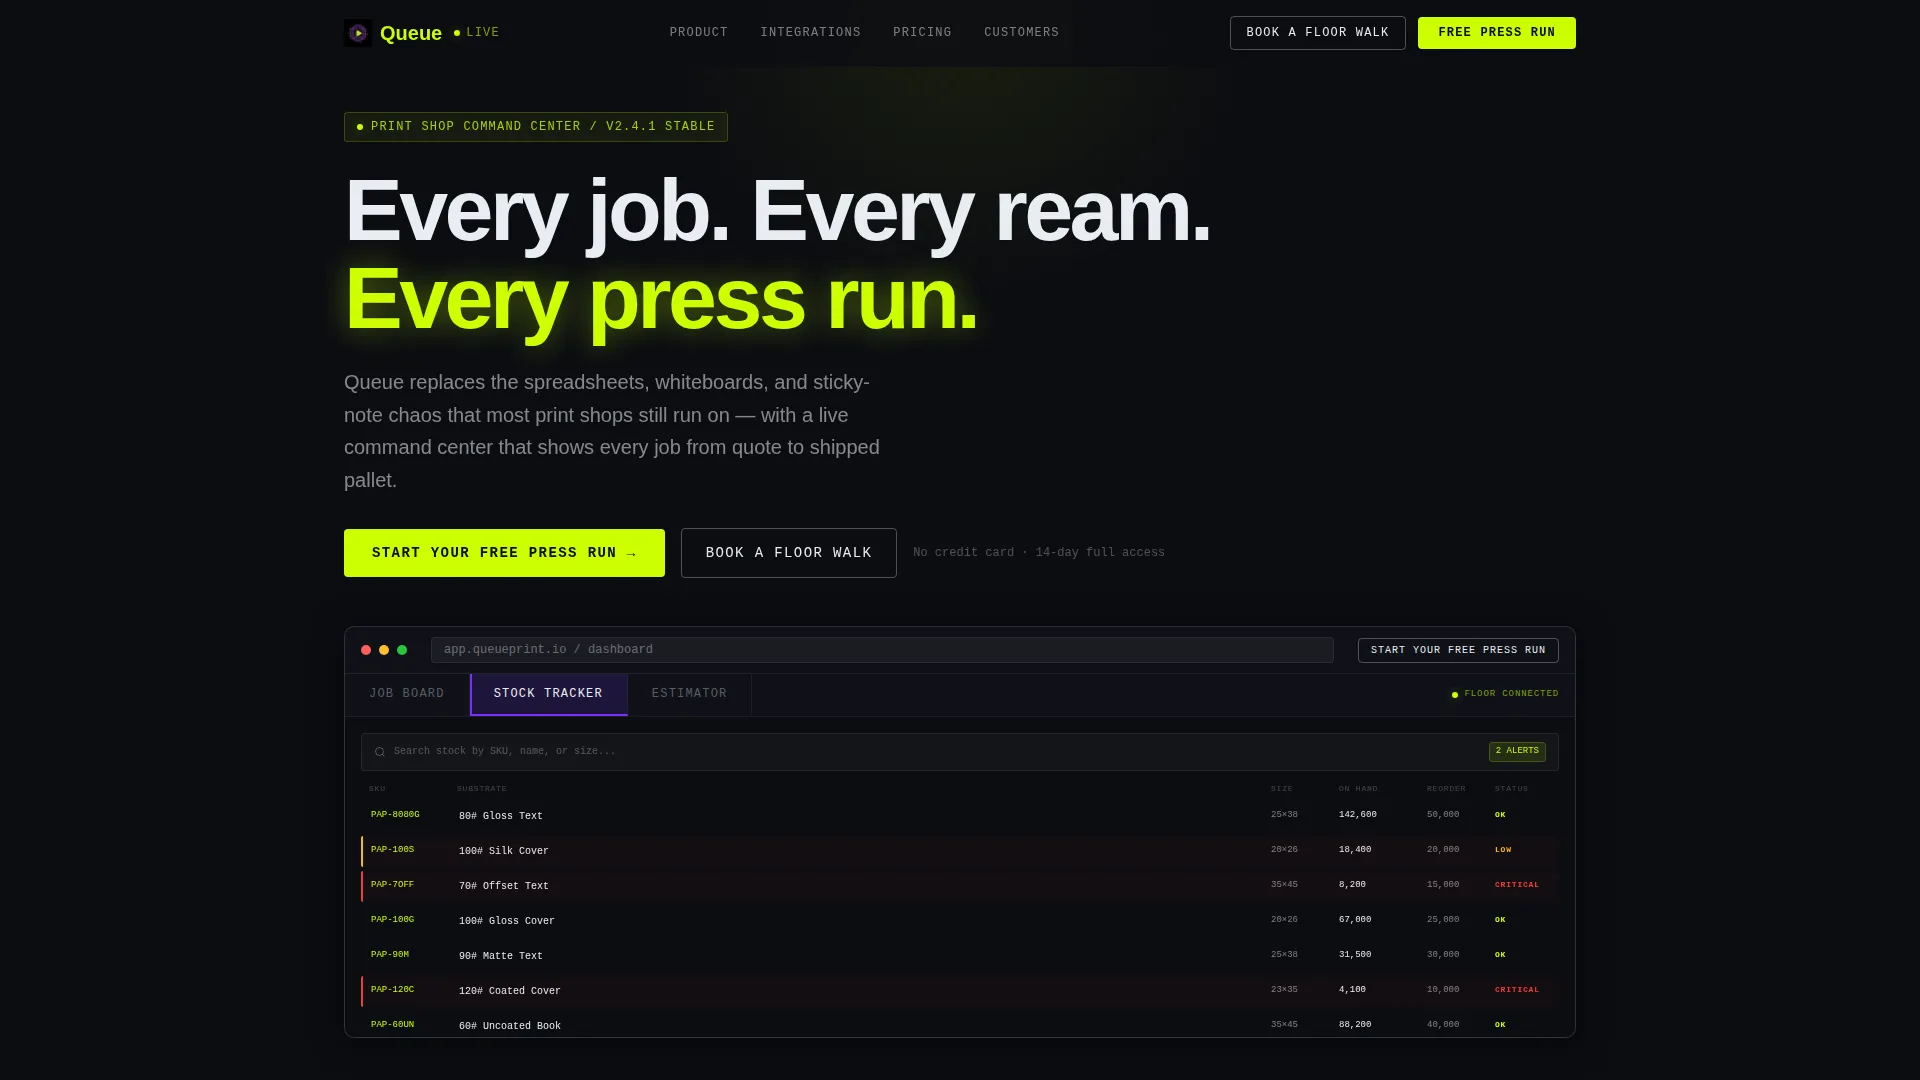Click the hero Book a Floor Walk button
This screenshot has width=1920, height=1080.
pyautogui.click(x=788, y=553)
